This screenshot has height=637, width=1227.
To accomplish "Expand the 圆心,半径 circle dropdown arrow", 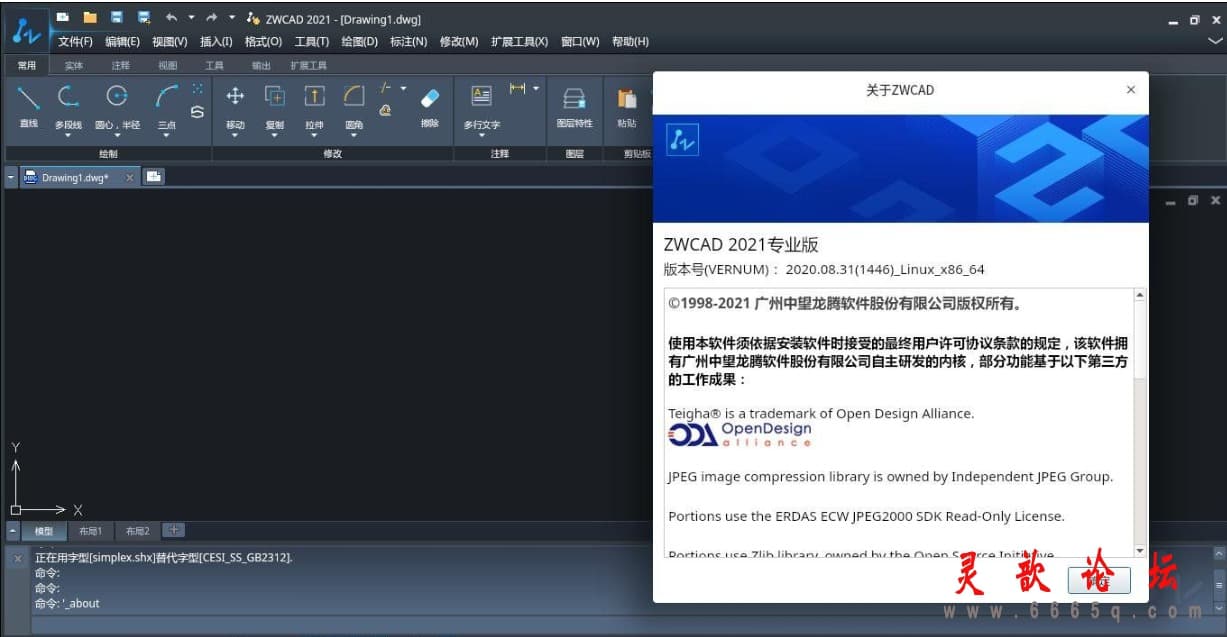I will tap(117, 135).
